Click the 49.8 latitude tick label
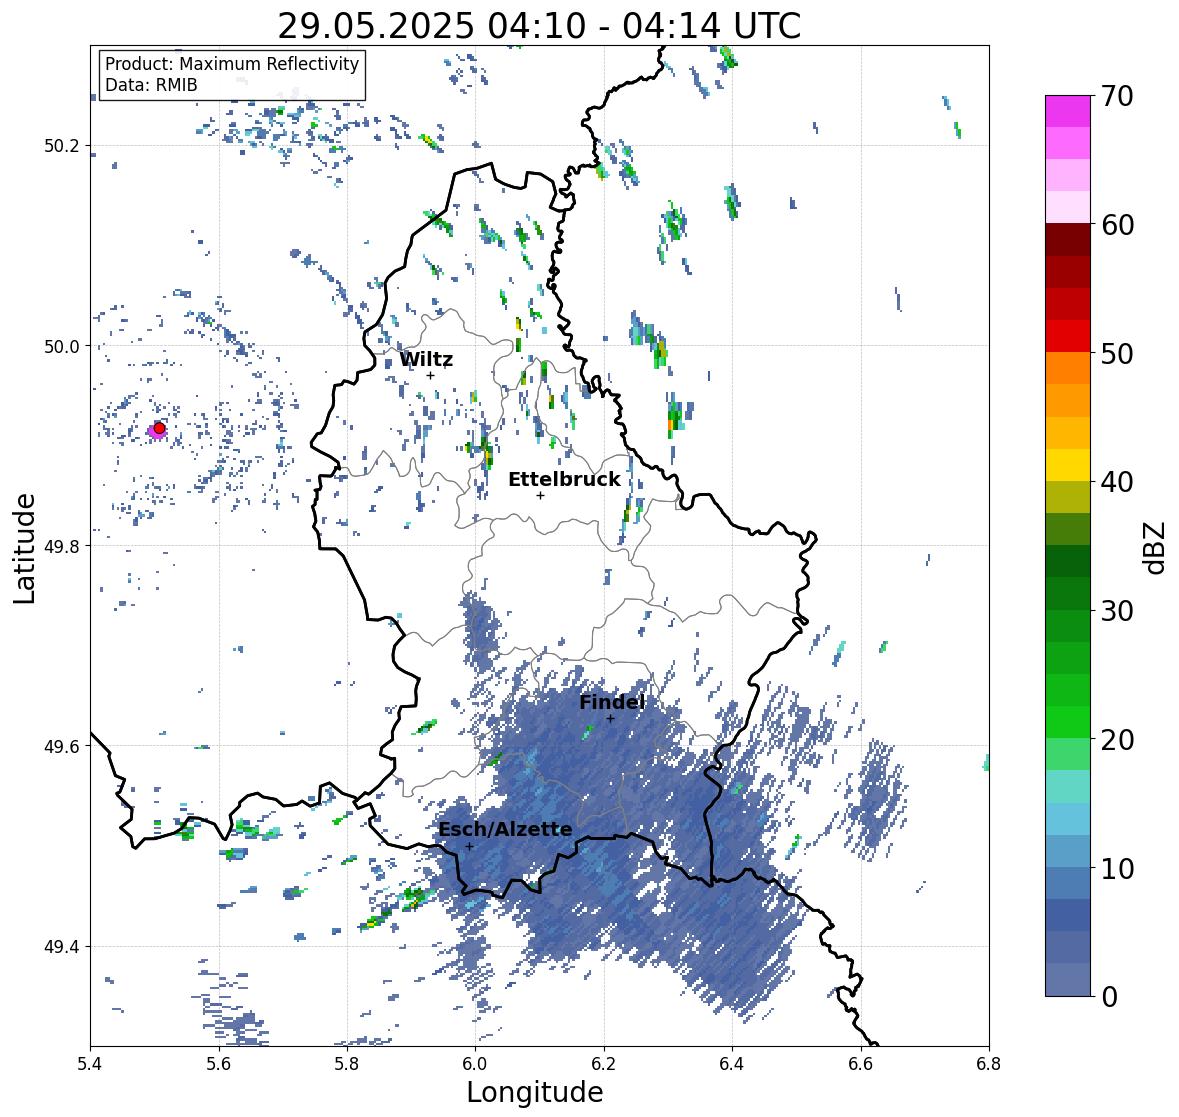This screenshot has height=1117, width=1179. click(62, 546)
